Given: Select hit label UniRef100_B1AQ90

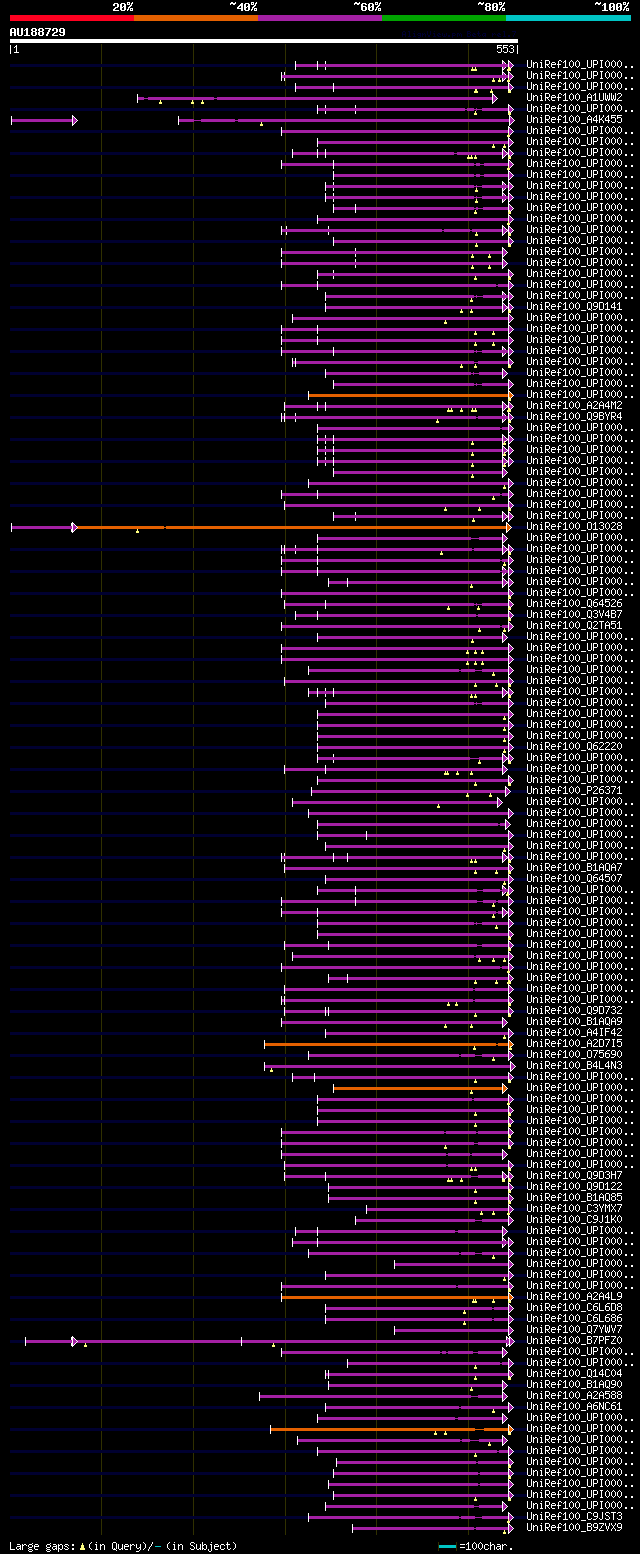Looking at the screenshot, I should [574, 1385].
